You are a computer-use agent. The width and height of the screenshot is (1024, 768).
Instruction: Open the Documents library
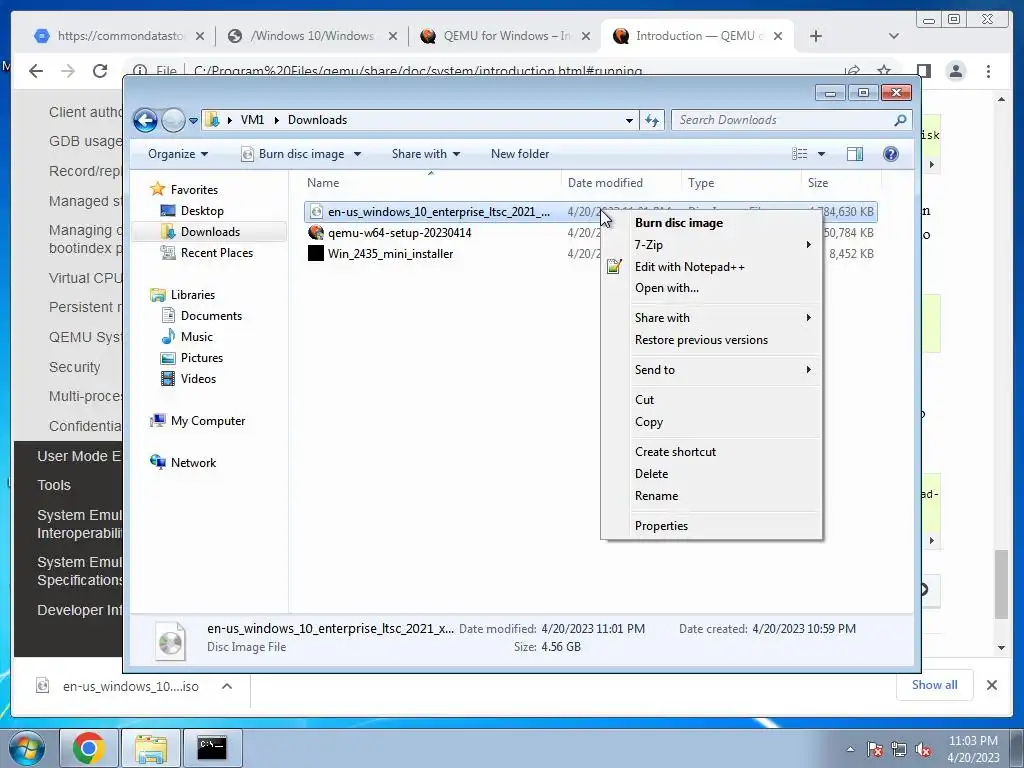(202, 316)
